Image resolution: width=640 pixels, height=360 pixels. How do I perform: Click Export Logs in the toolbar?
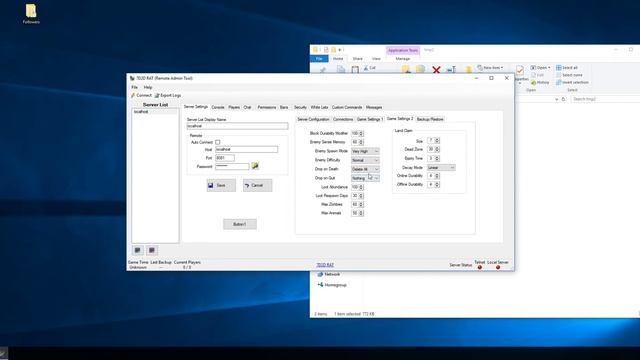tap(167, 95)
